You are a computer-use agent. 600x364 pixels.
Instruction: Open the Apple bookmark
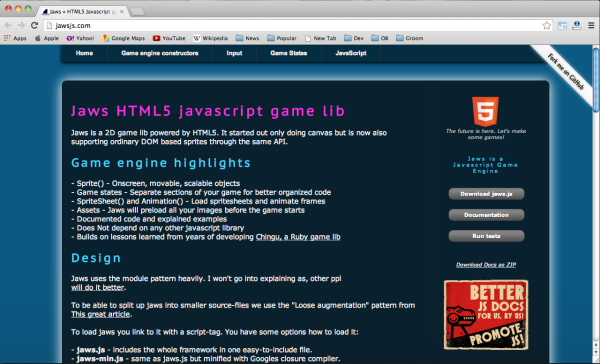[x=47, y=38]
